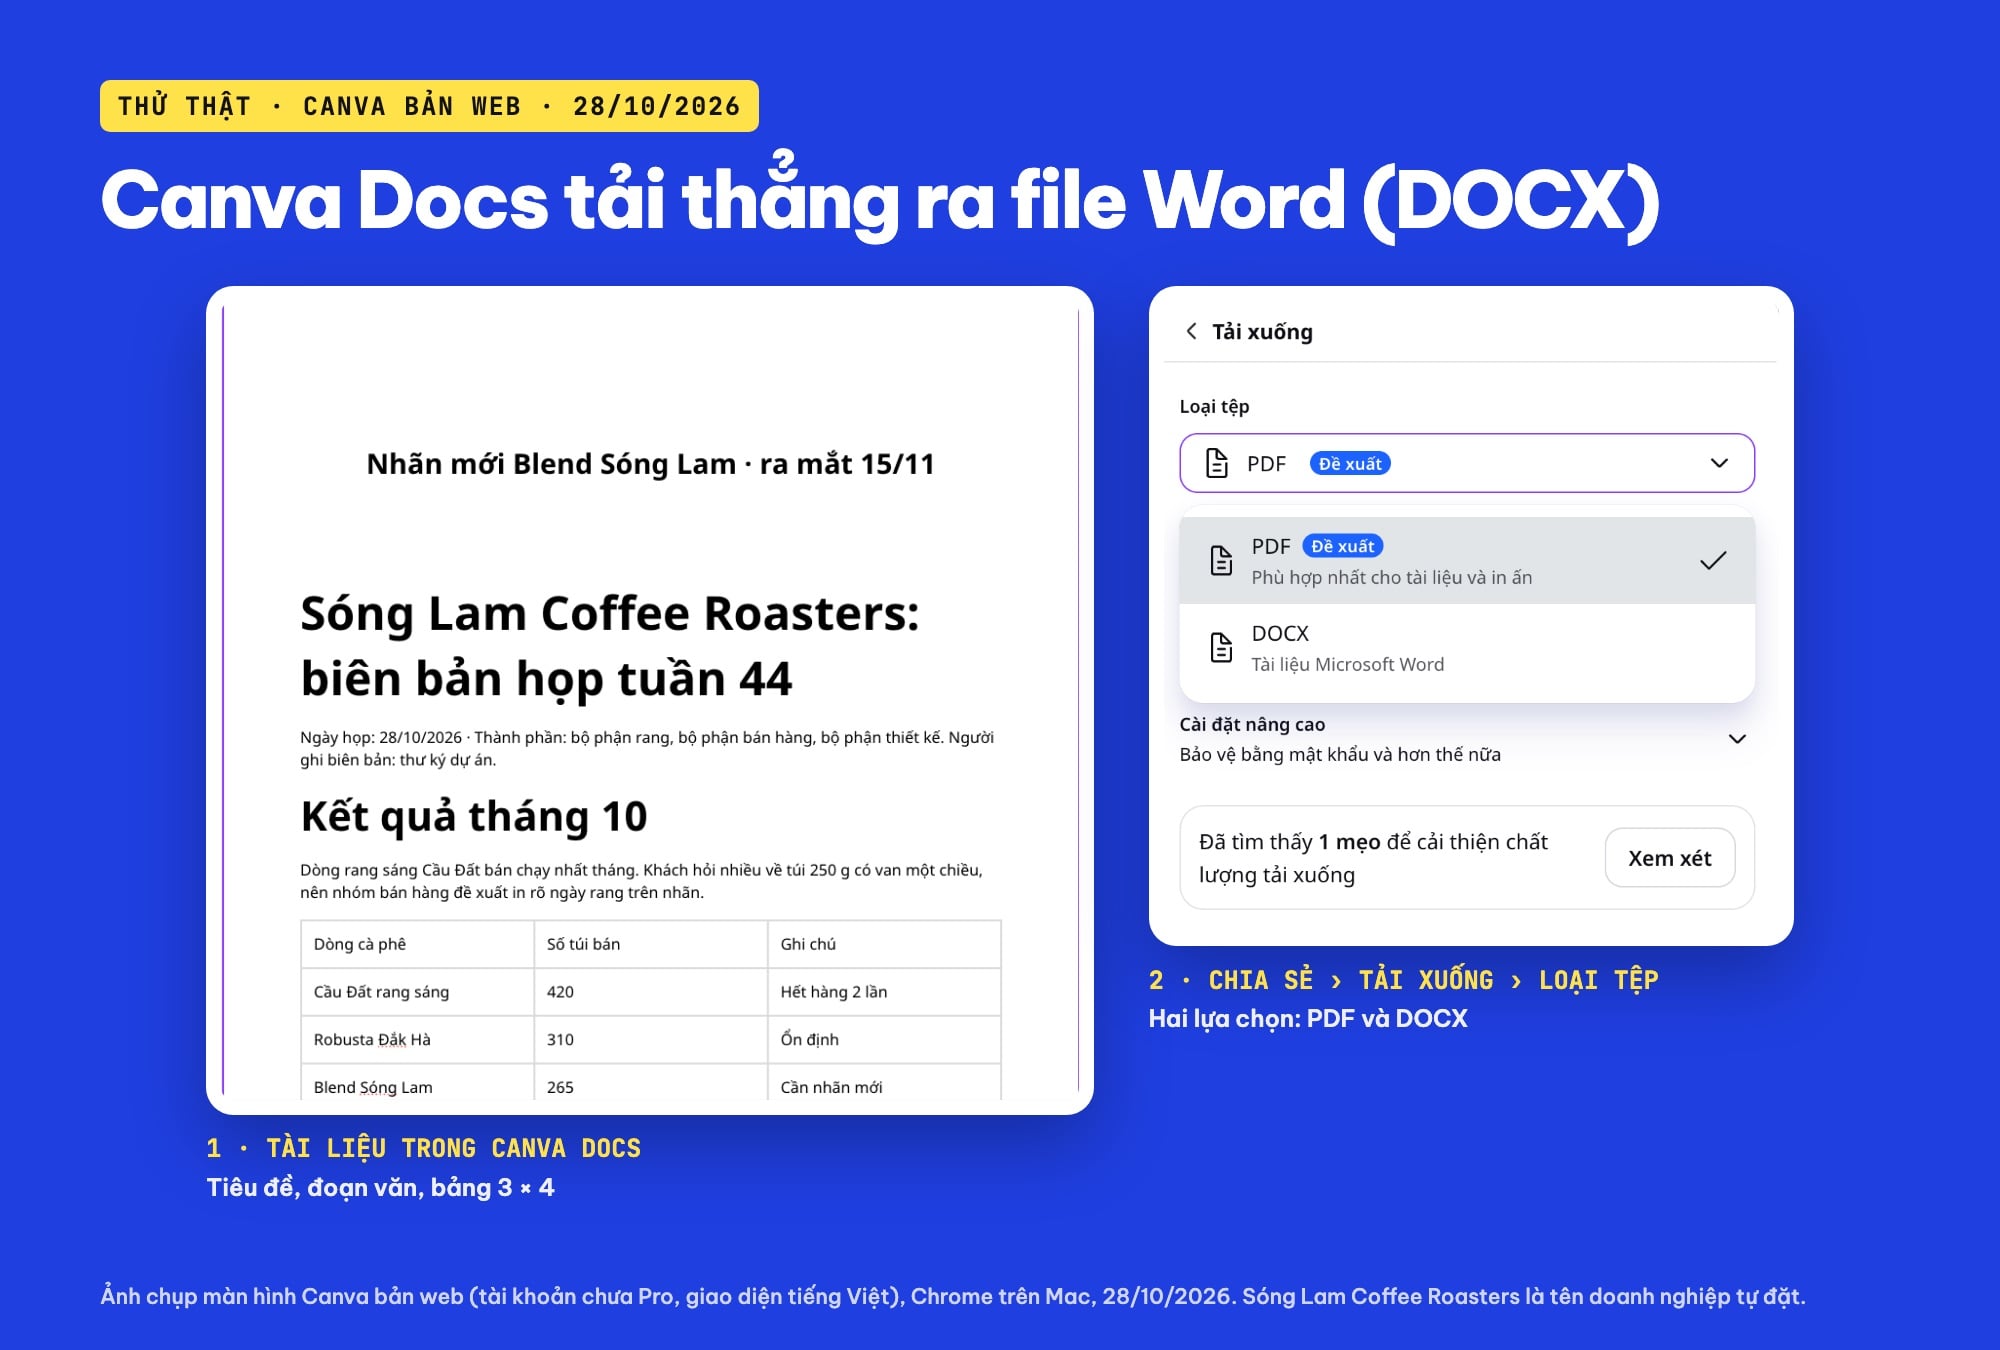
Task: Click the document icon beside PDF list option
Action: 1221,560
